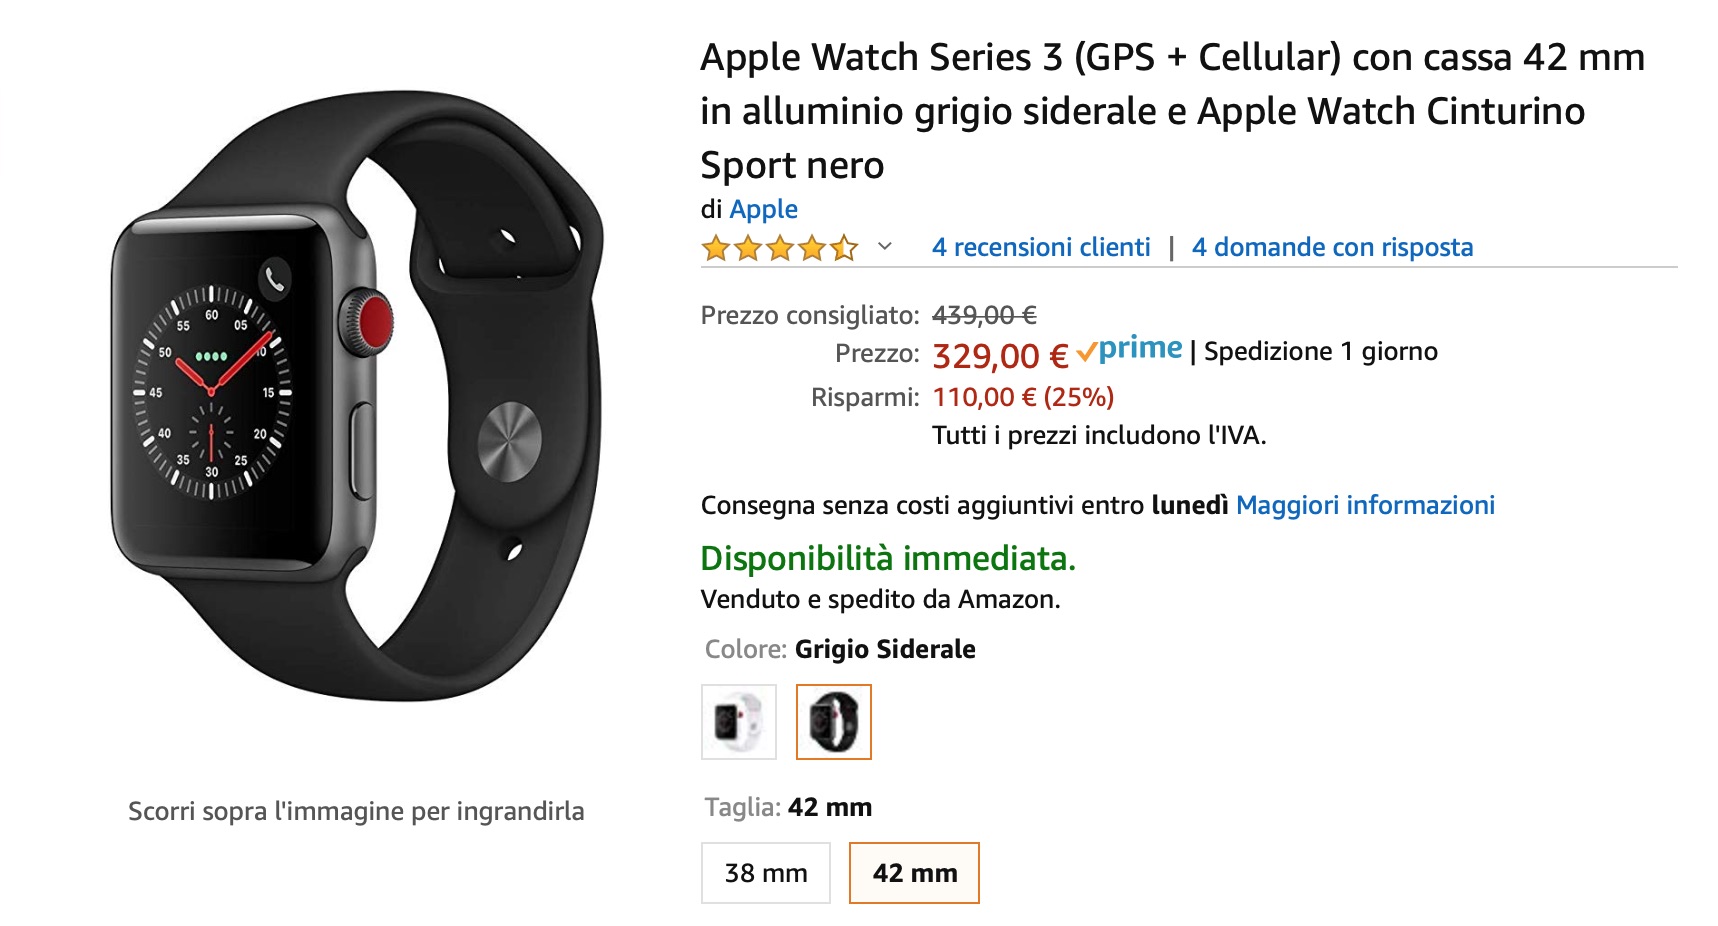Expand the star rating breakdown chevron
The image size is (1718, 926).
tap(884, 247)
